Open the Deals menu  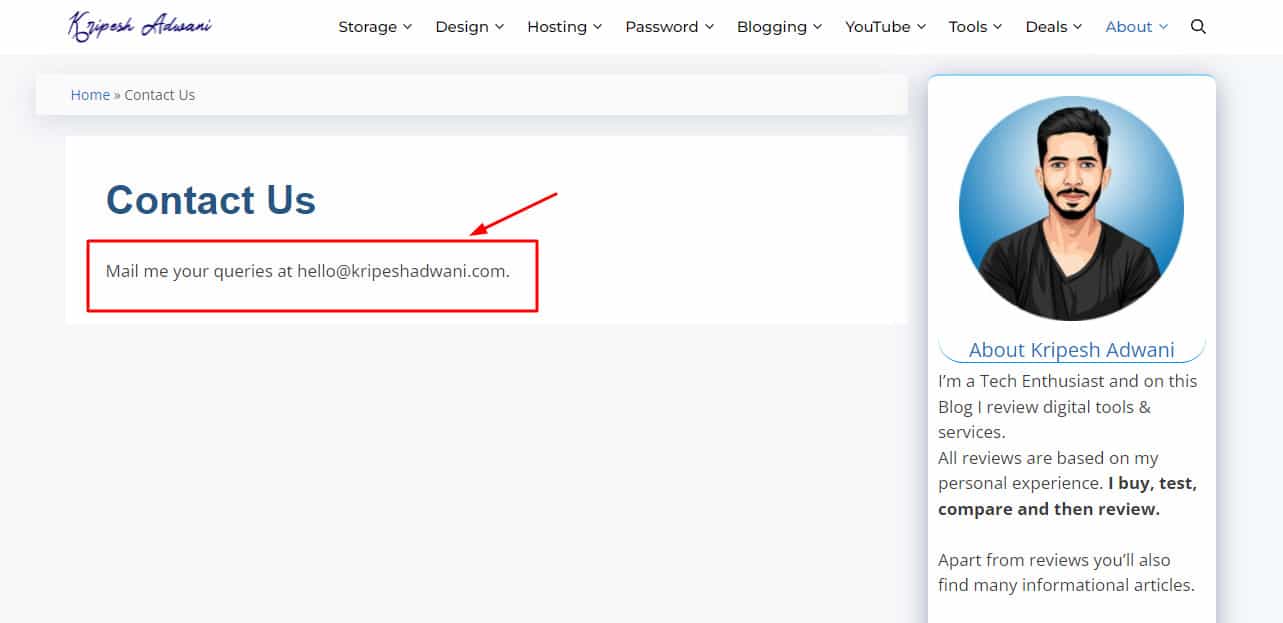coord(1054,27)
